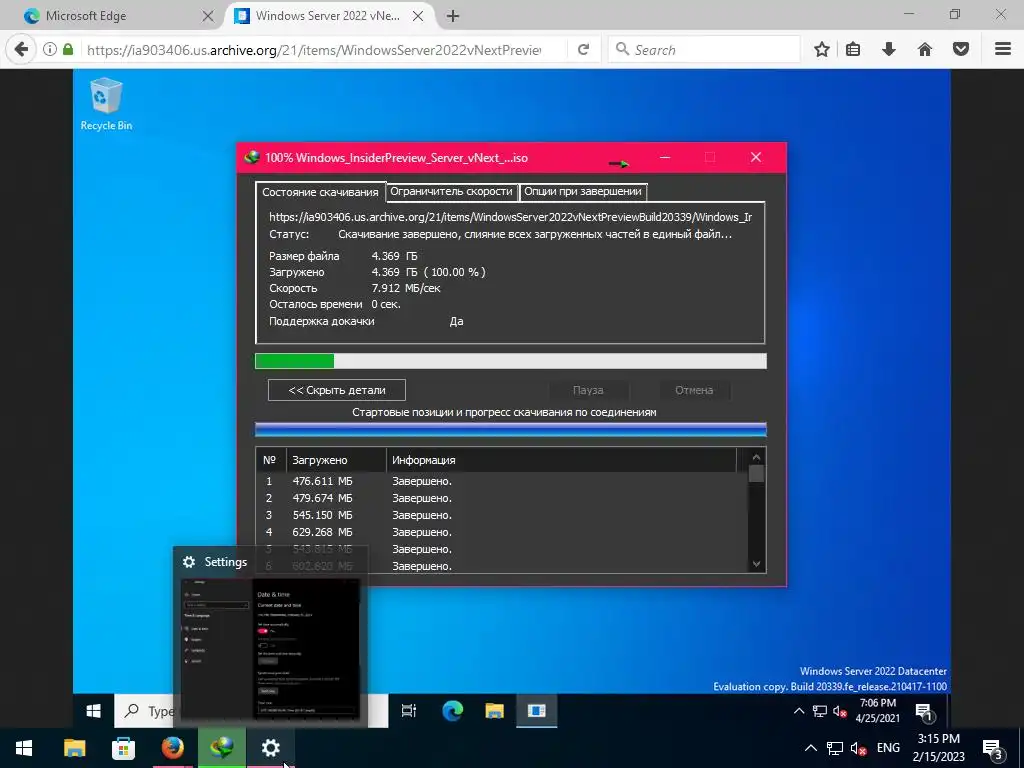This screenshot has height=768, width=1024.
Task: Open Task View in inner taskbar
Action: pyautogui.click(x=409, y=711)
